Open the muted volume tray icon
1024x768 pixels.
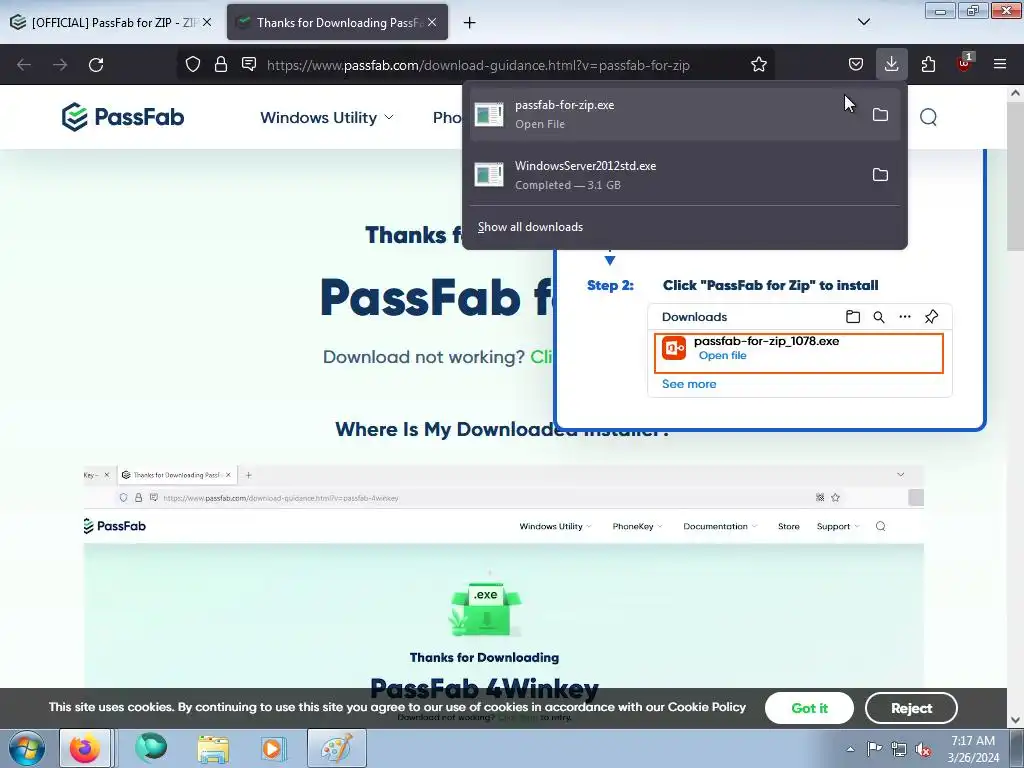click(x=923, y=749)
